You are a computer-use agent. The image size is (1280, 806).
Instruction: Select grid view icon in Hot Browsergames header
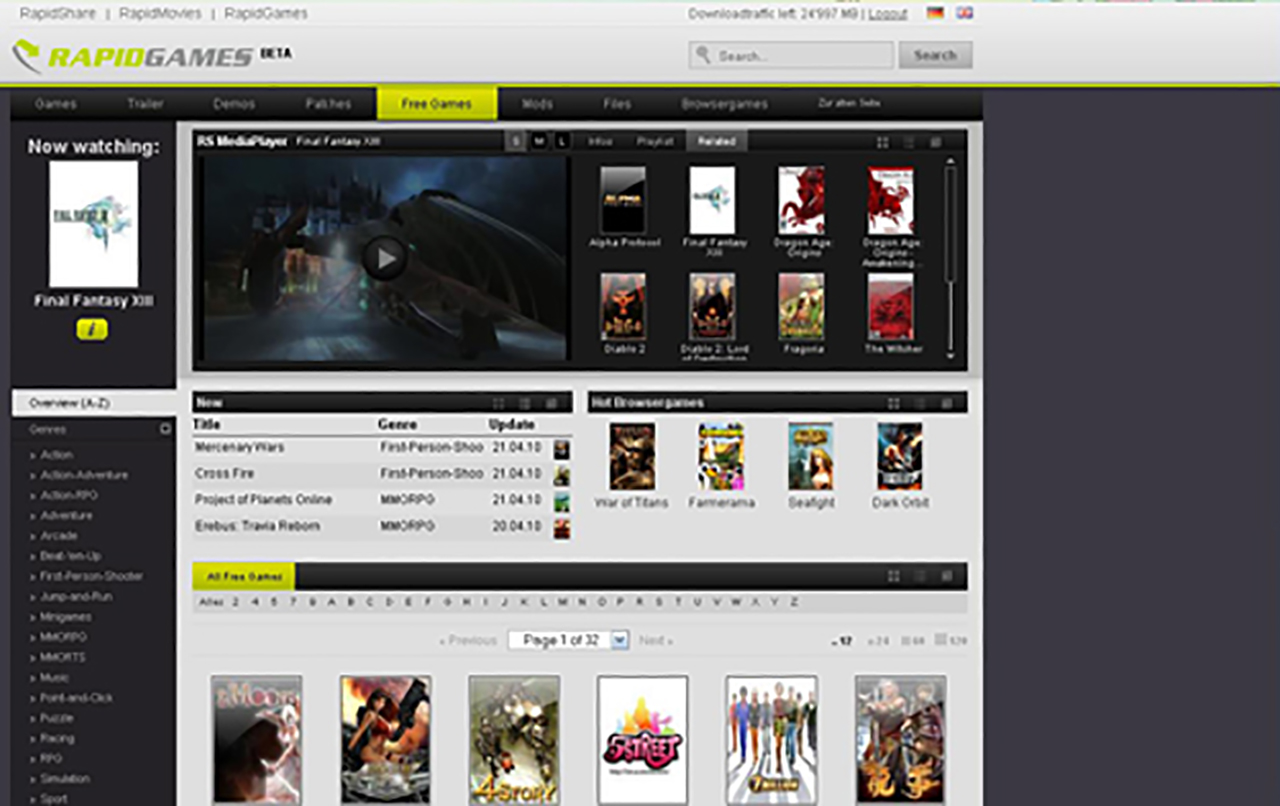[894, 403]
